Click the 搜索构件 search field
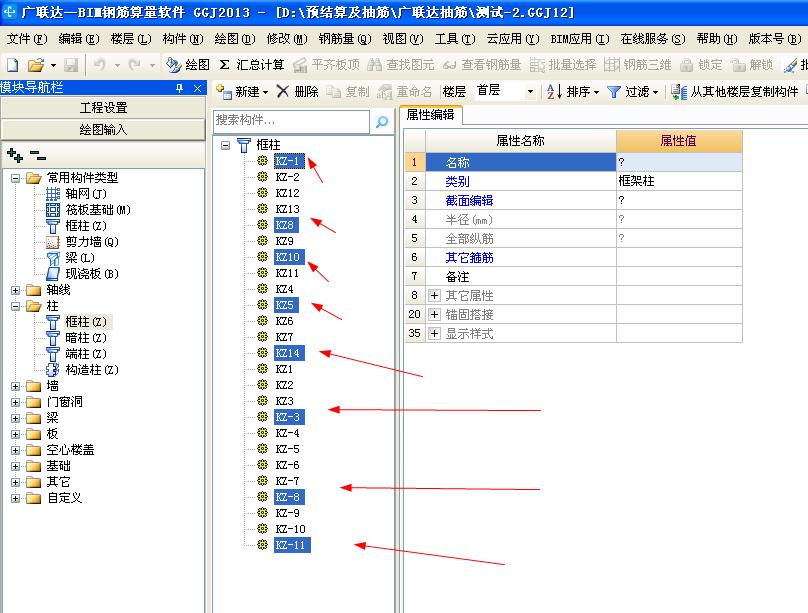808x613 pixels. click(x=291, y=122)
